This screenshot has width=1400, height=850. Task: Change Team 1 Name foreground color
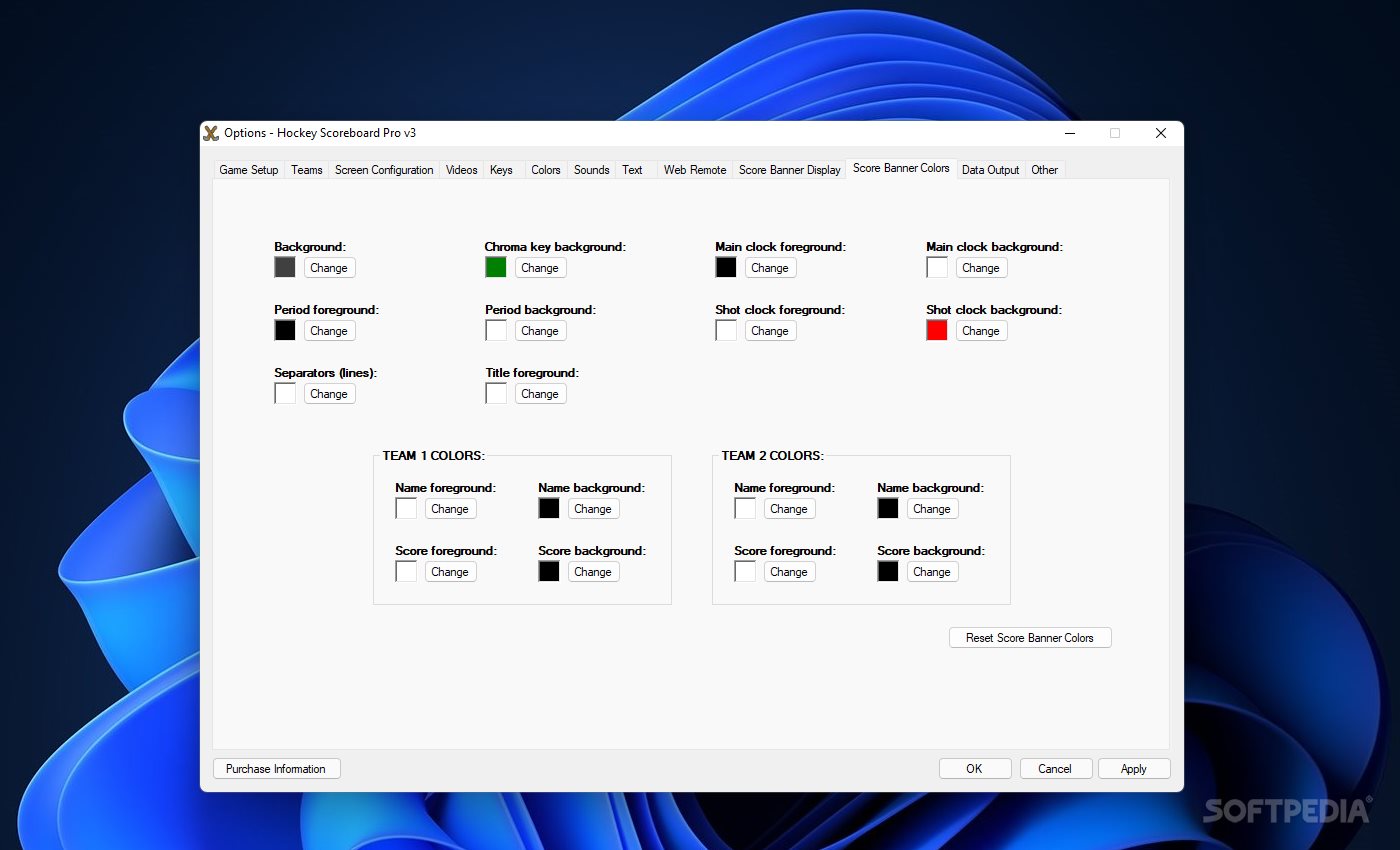point(450,509)
